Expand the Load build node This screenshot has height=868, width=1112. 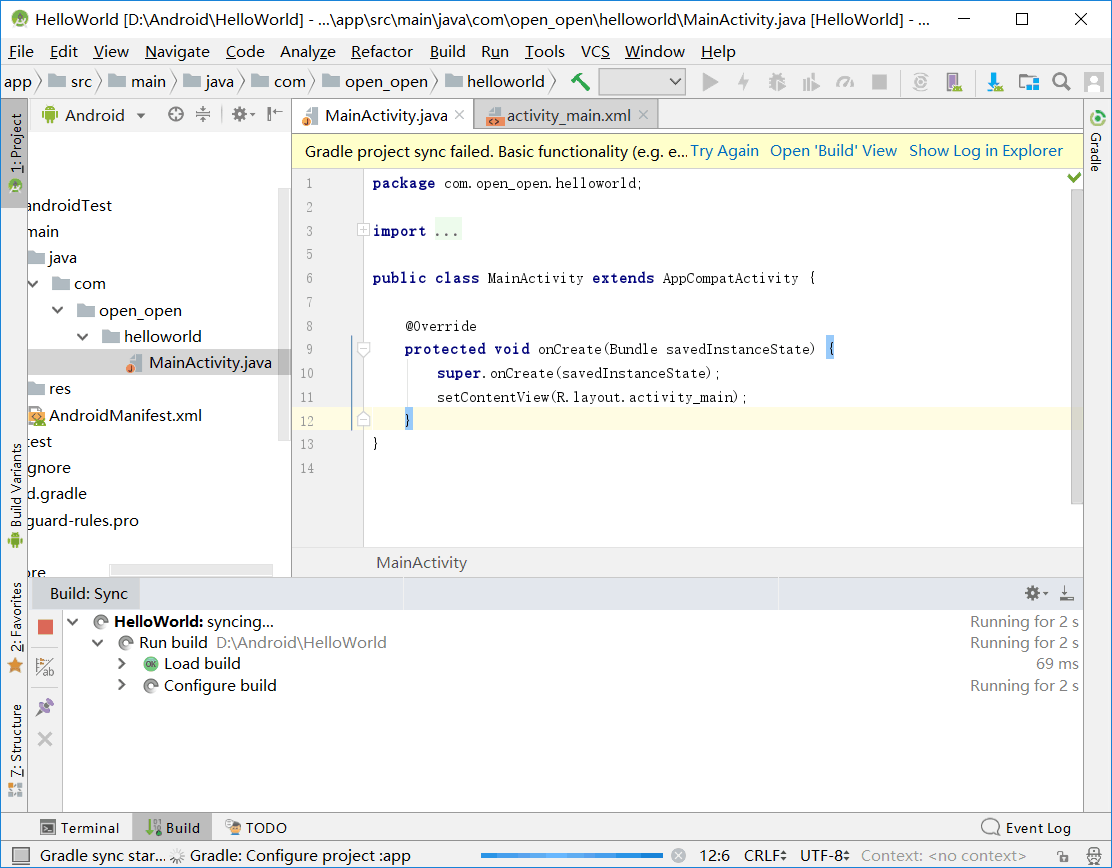[122, 664]
